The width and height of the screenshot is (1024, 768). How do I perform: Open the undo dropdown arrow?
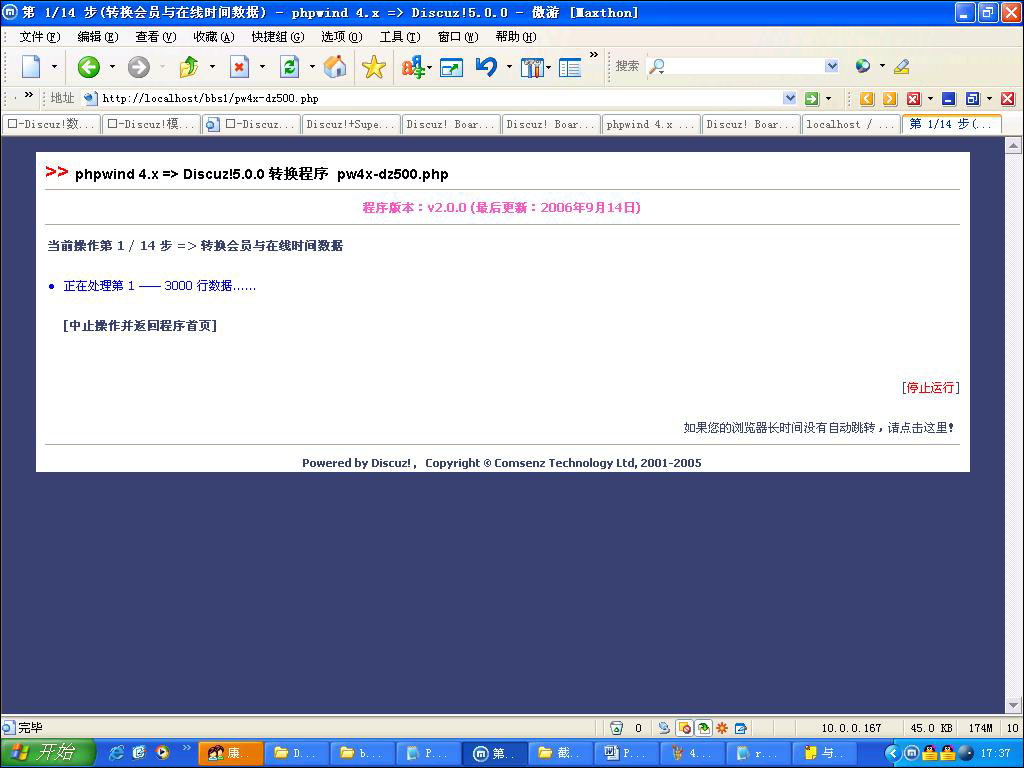(x=509, y=67)
